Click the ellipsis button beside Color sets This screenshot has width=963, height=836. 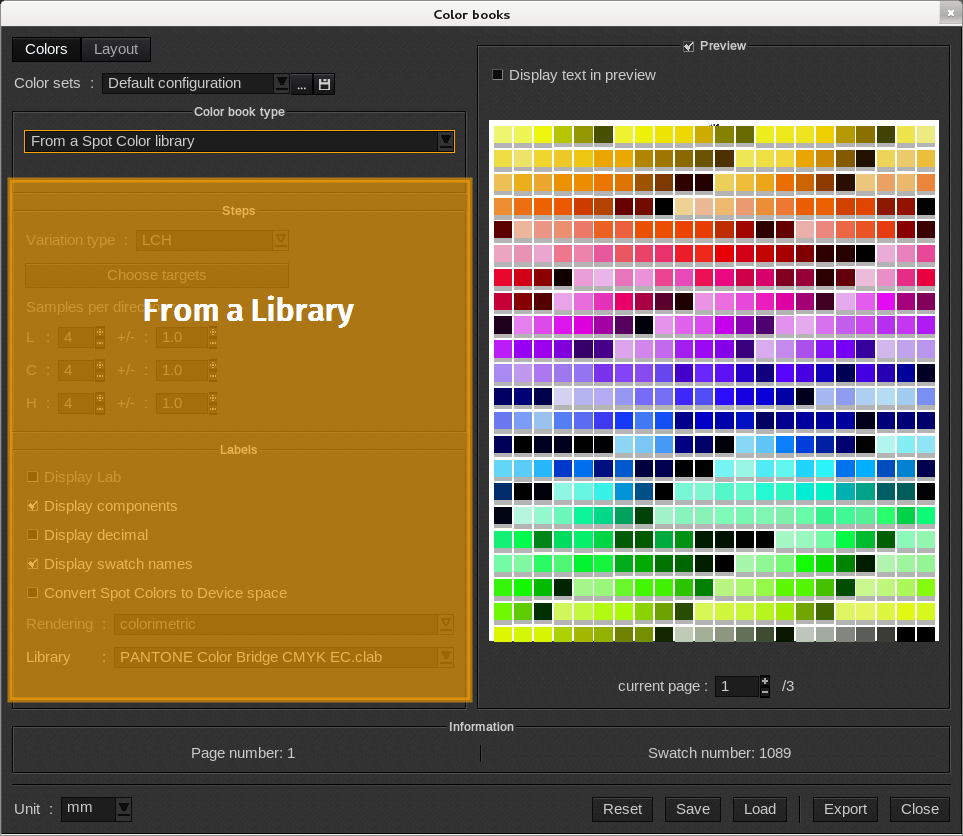pos(302,84)
